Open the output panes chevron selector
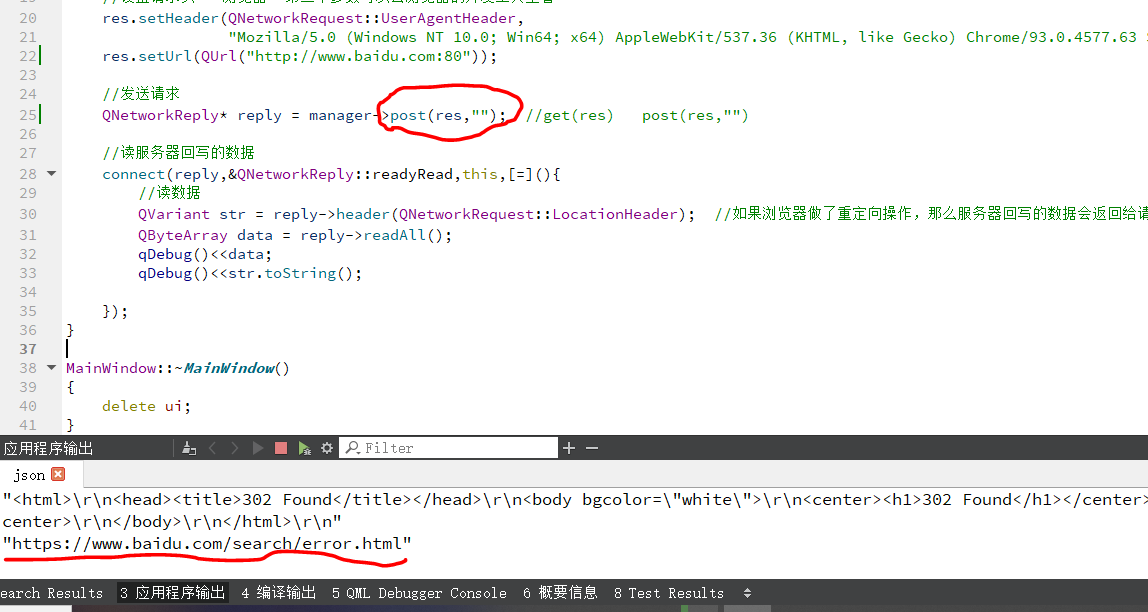Screen dimensions: 1148x612 click(746, 592)
